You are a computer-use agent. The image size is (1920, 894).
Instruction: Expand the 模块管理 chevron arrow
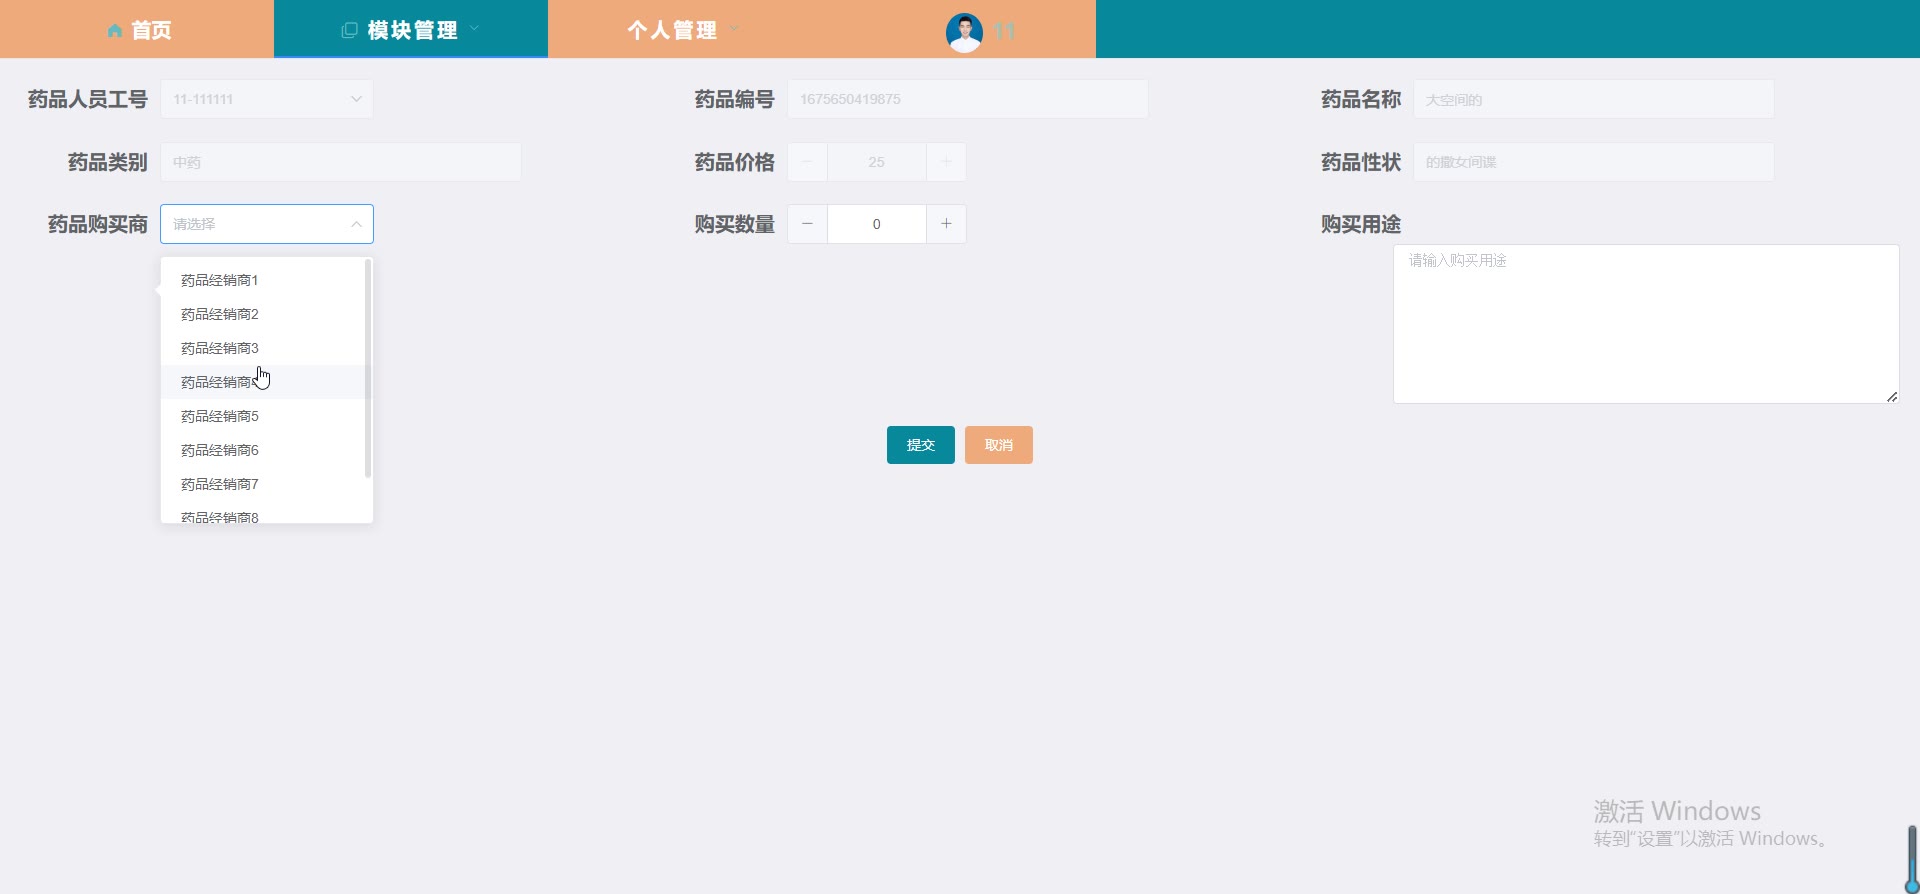pos(474,29)
